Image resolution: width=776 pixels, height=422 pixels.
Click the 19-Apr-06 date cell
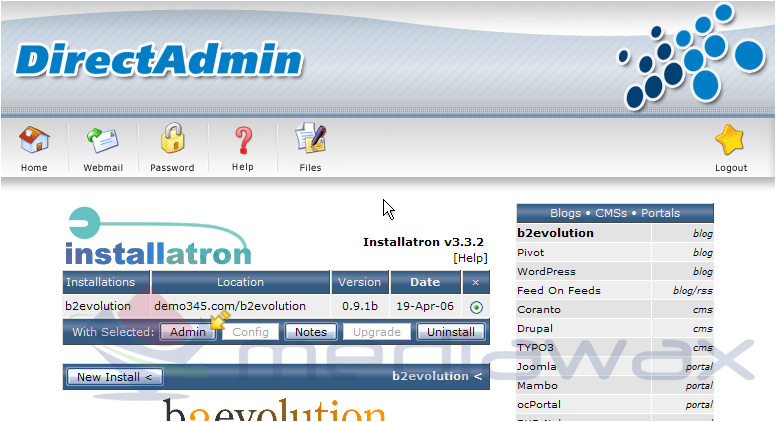(x=425, y=306)
